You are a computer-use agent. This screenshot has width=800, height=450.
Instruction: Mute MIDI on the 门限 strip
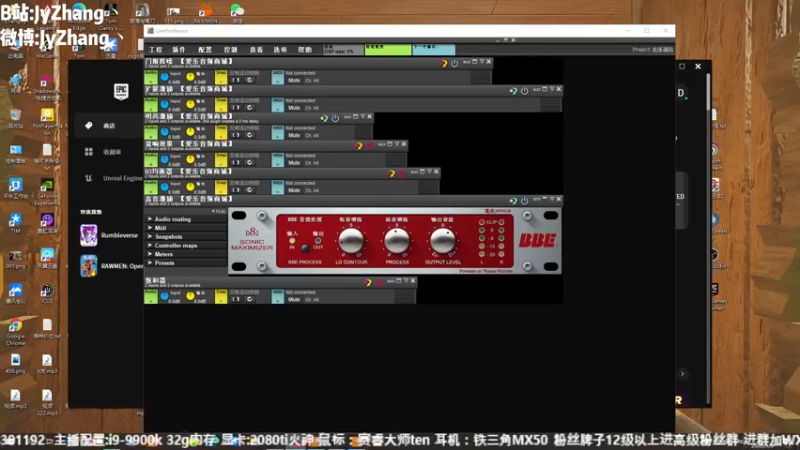294,80
